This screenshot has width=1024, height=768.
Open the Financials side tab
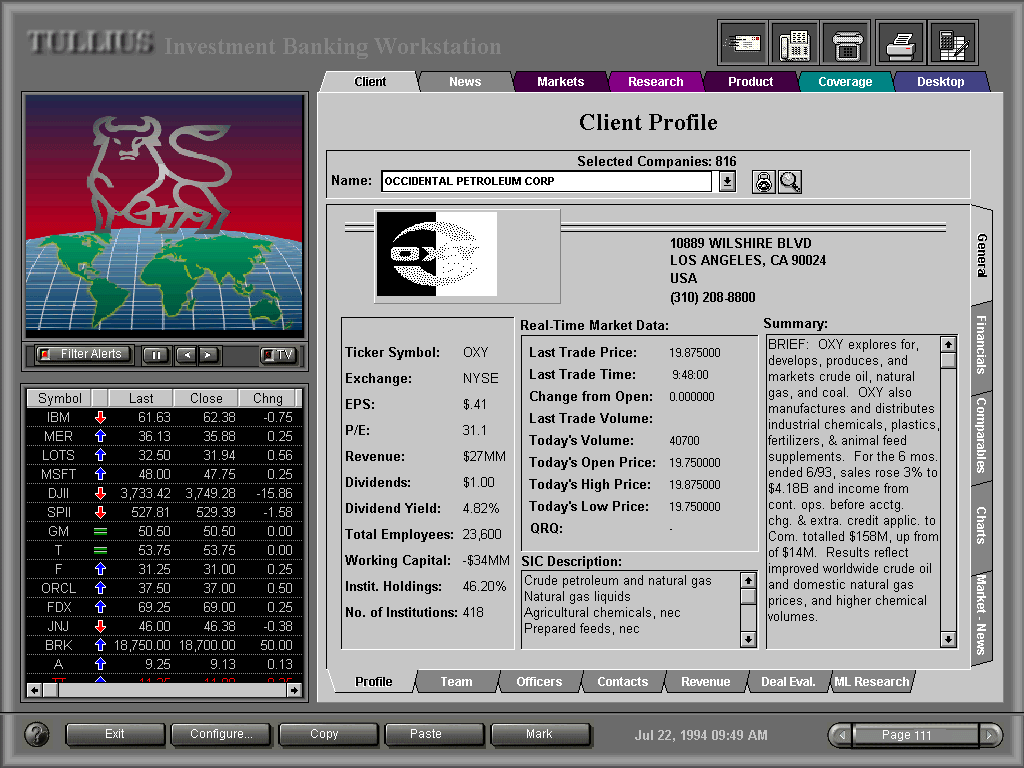[x=982, y=345]
